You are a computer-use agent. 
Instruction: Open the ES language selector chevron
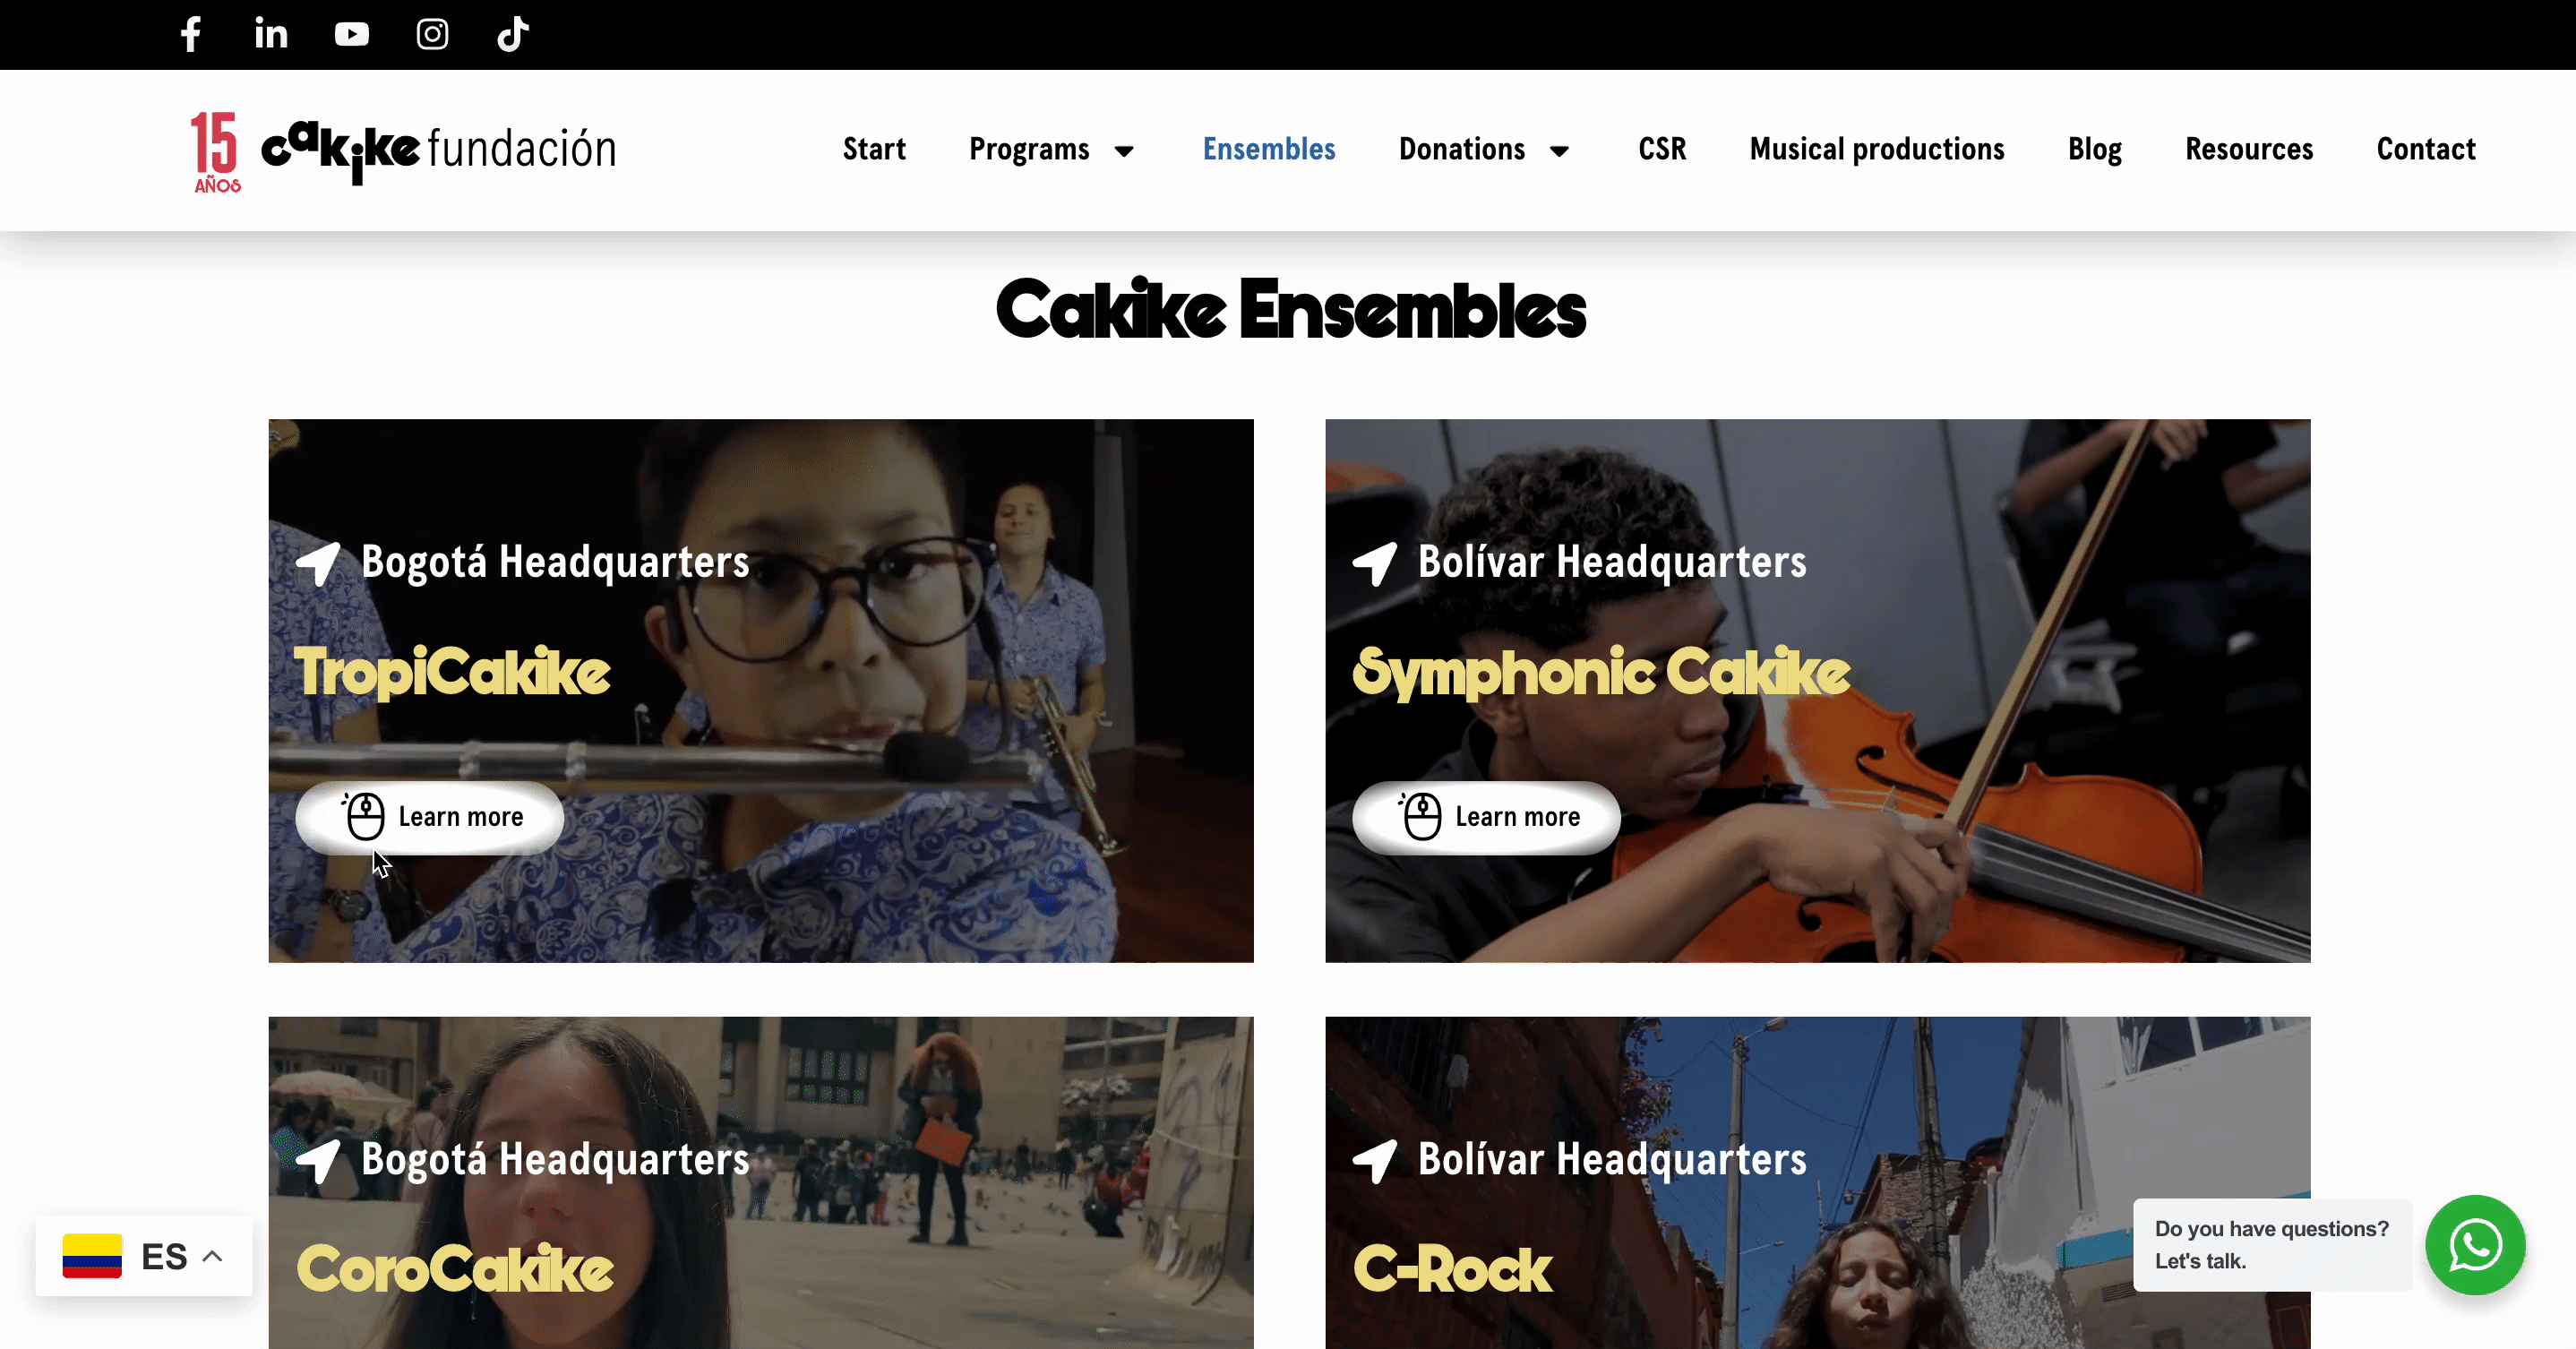coord(213,1256)
